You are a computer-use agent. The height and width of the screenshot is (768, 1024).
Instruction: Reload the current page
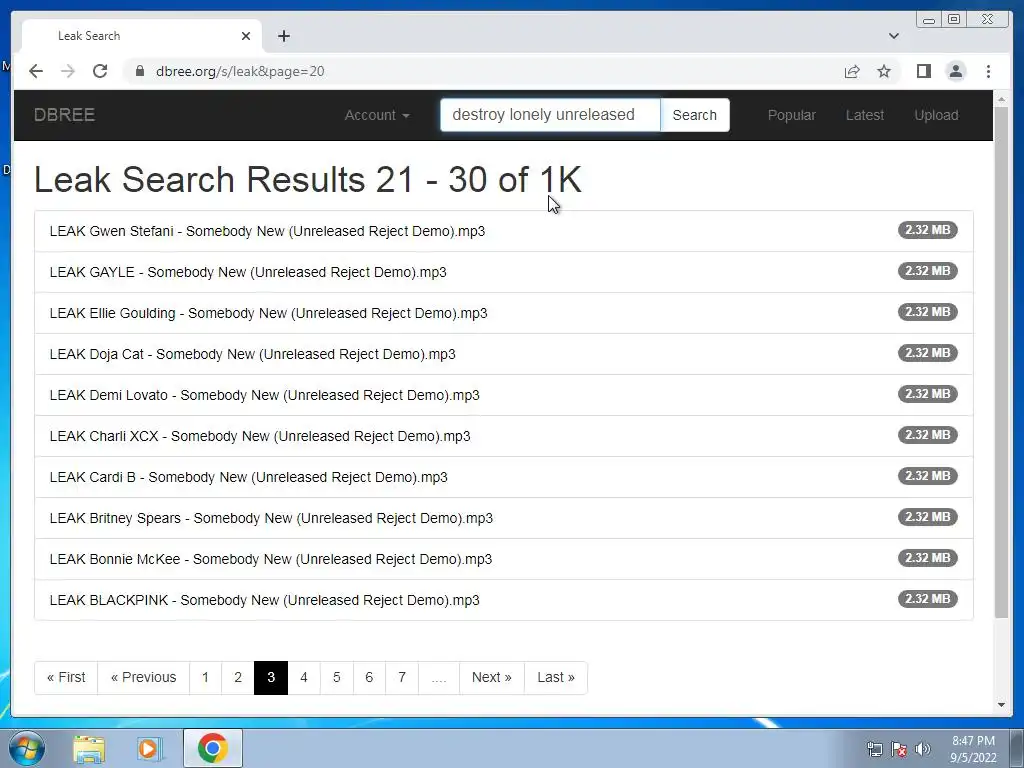[100, 71]
